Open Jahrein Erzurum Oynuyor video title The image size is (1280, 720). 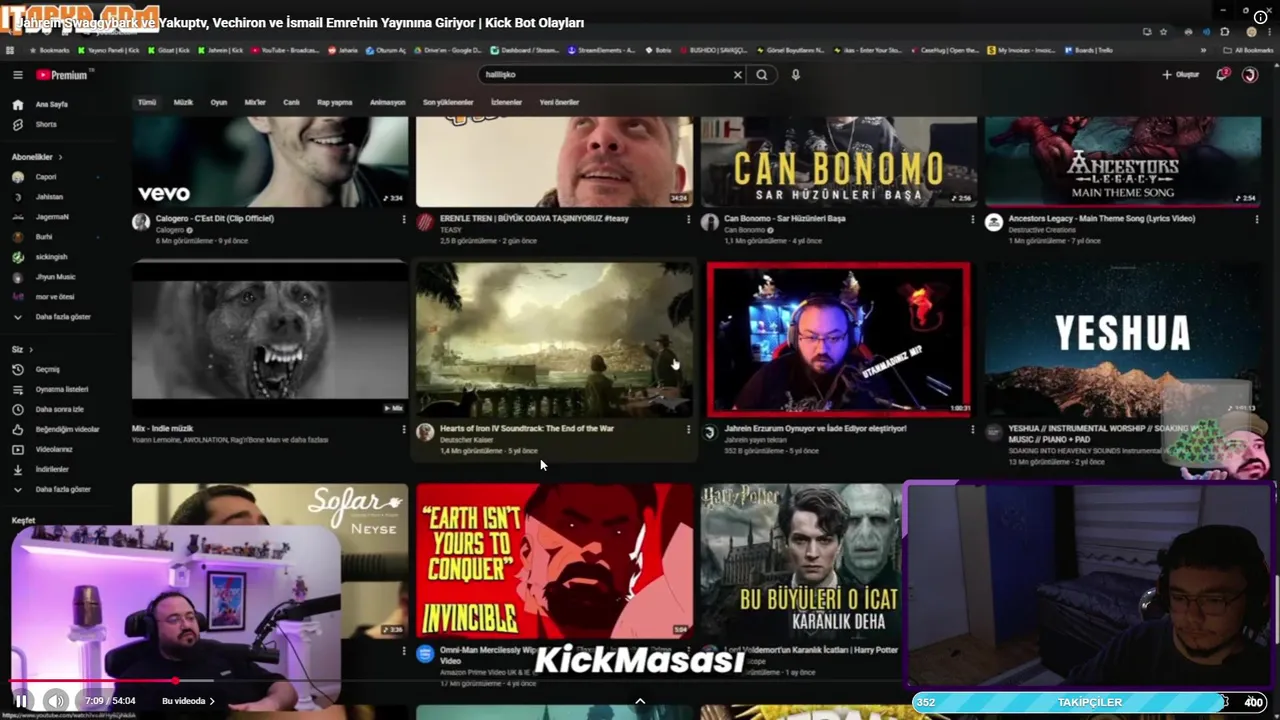tap(815, 429)
